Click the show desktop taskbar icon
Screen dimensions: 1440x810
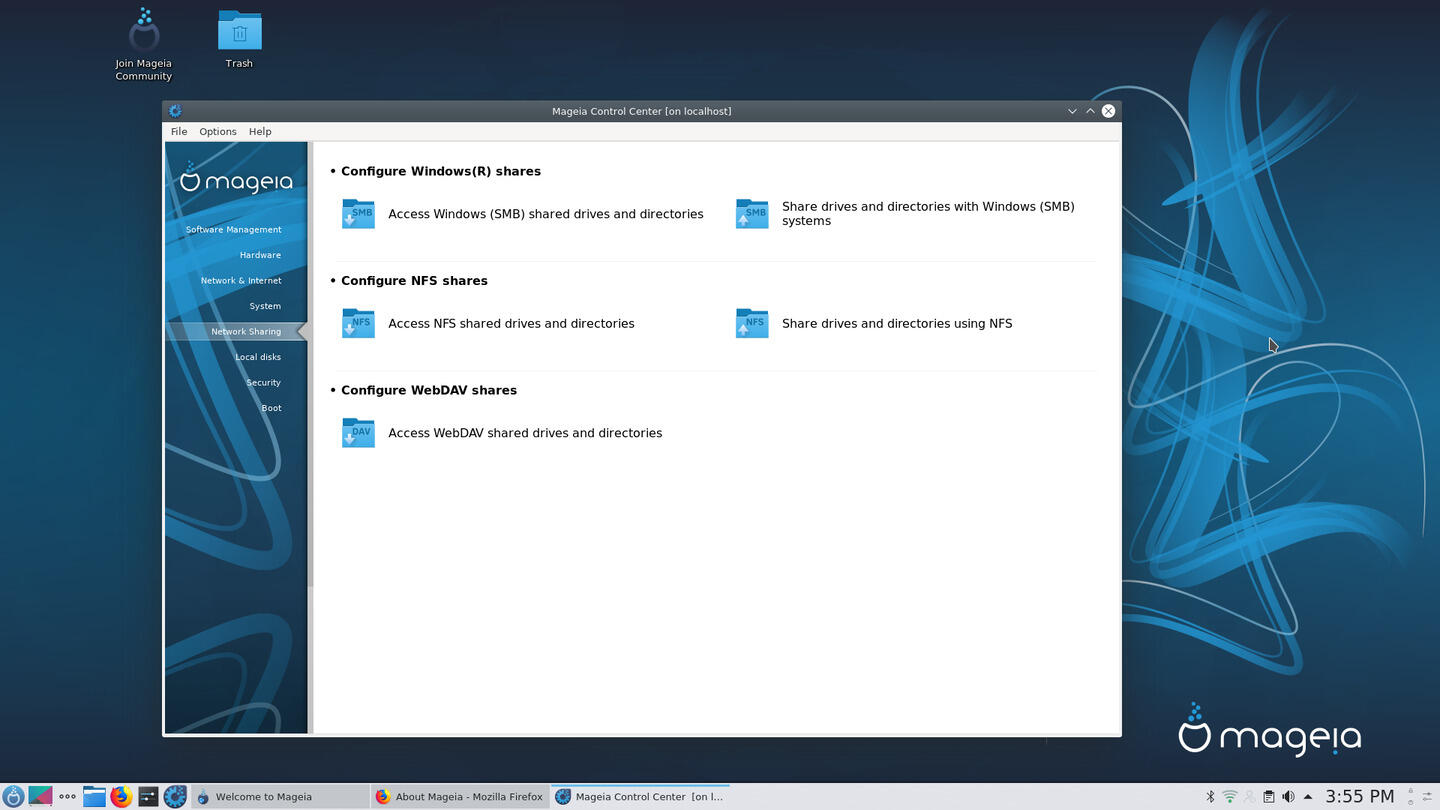[x=40, y=797]
